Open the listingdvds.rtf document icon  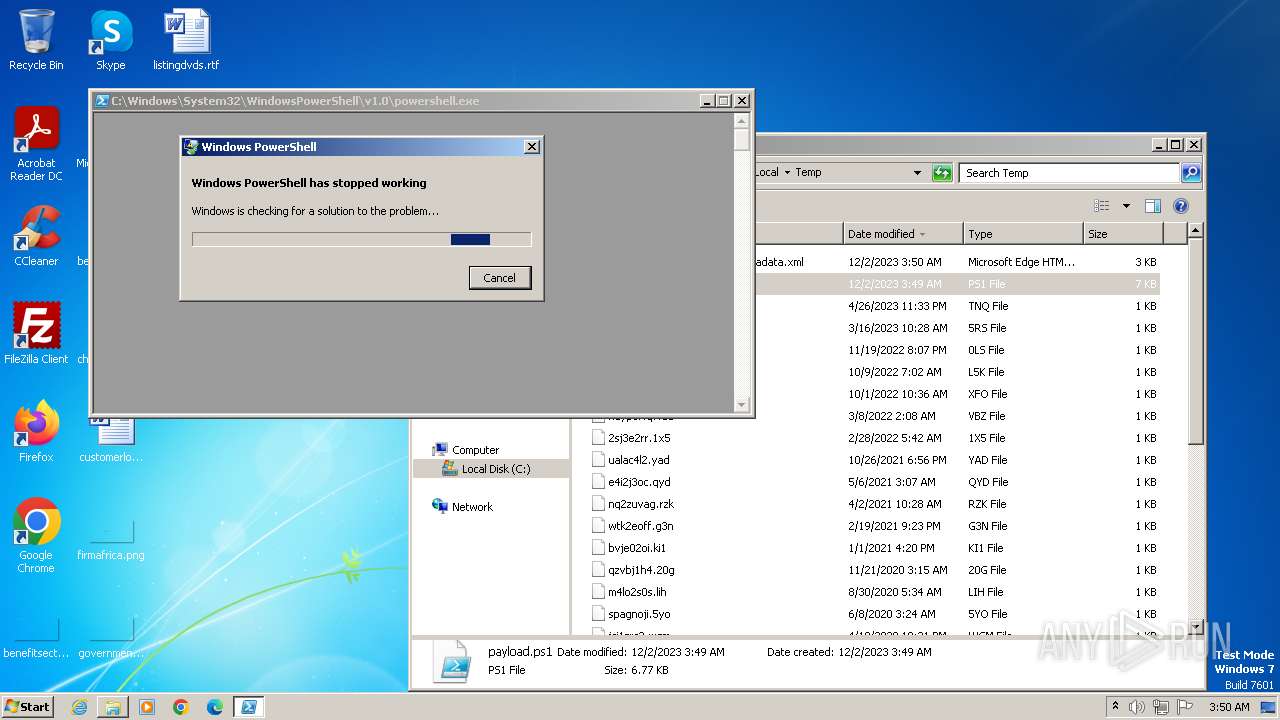point(186,40)
